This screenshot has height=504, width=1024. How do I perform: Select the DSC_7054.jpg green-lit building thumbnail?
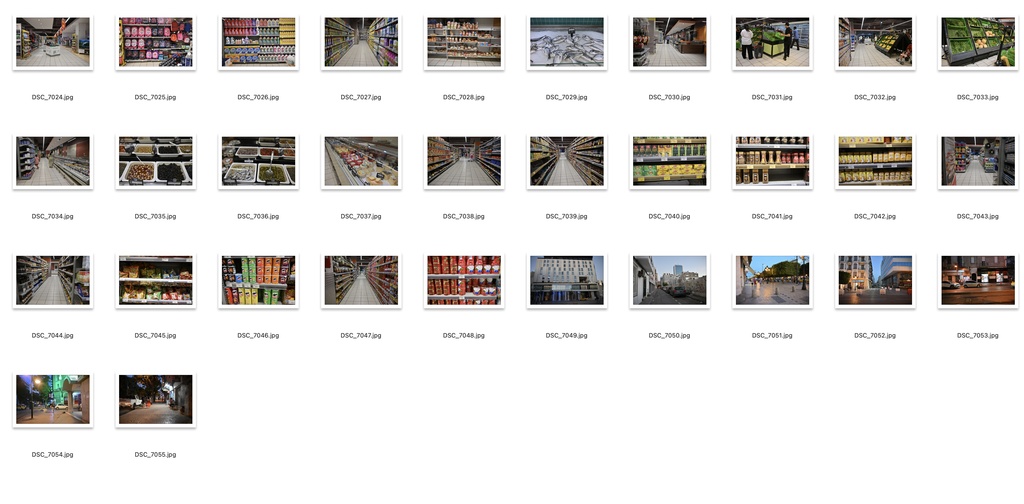(x=53, y=400)
